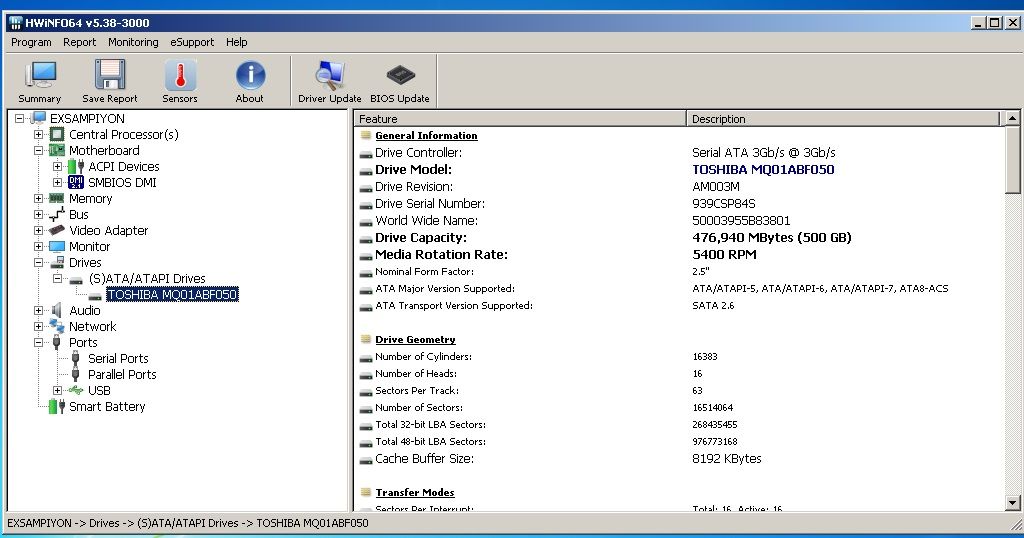Open the Report menu

point(80,42)
